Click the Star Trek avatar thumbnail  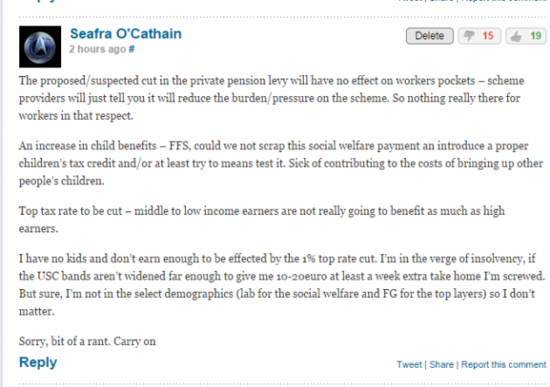[40, 47]
